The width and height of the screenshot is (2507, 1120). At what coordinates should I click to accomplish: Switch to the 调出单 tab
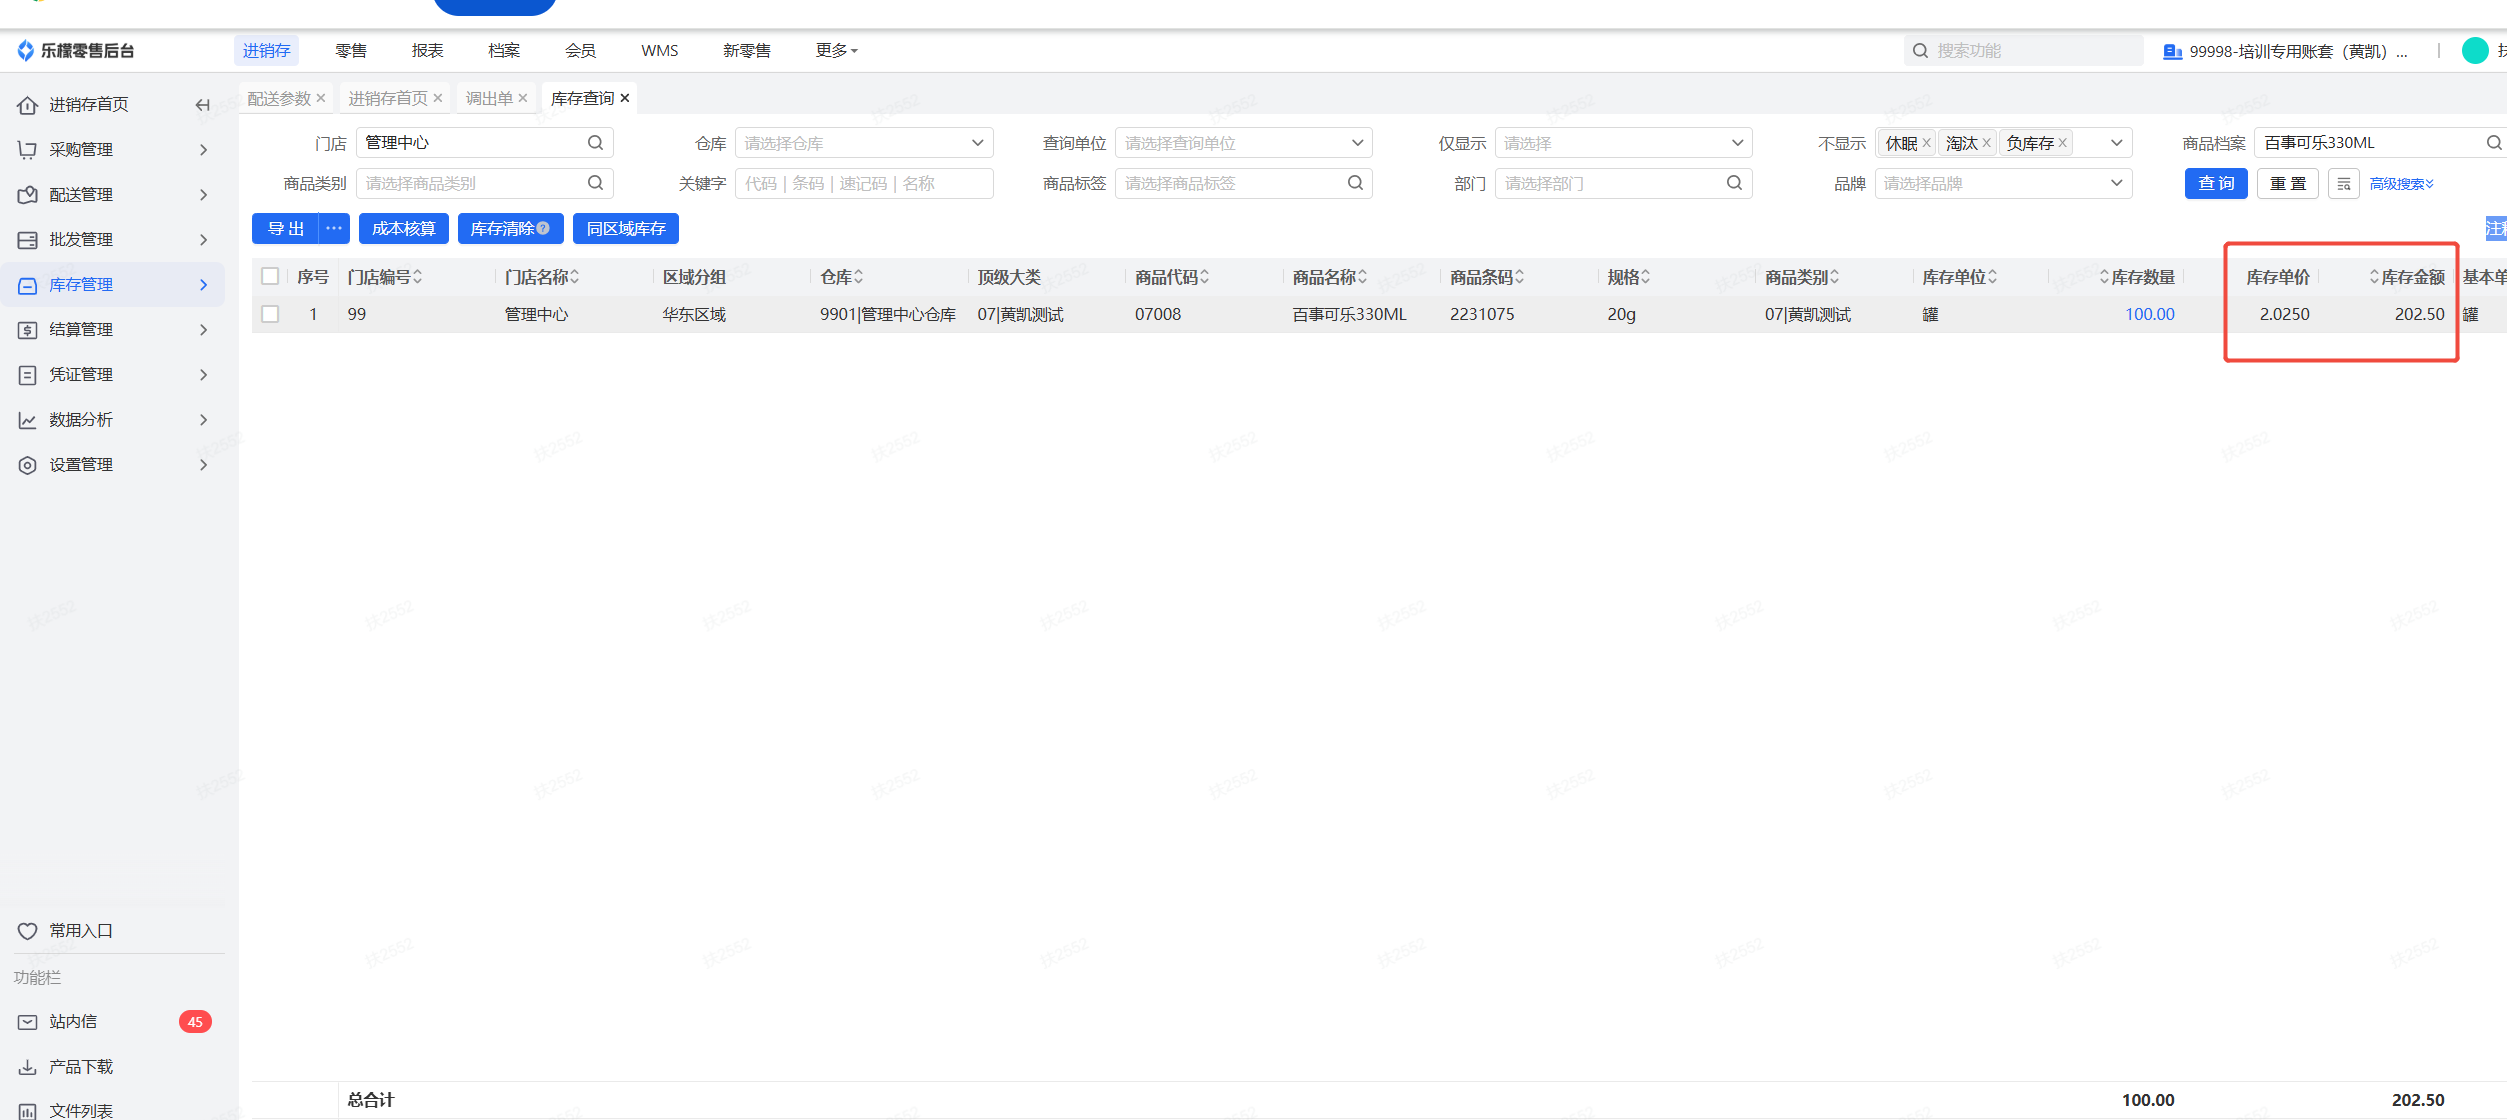click(x=489, y=98)
